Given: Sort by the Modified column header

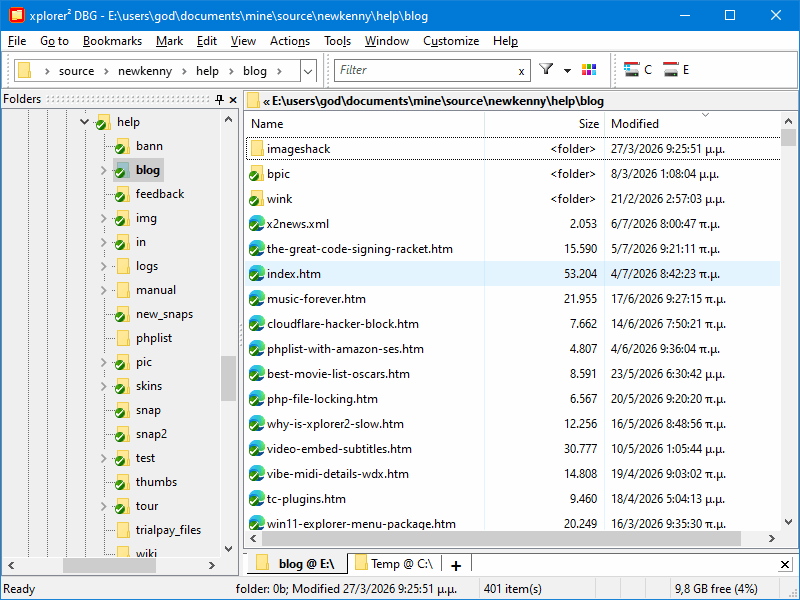Looking at the screenshot, I should click(x=693, y=124).
